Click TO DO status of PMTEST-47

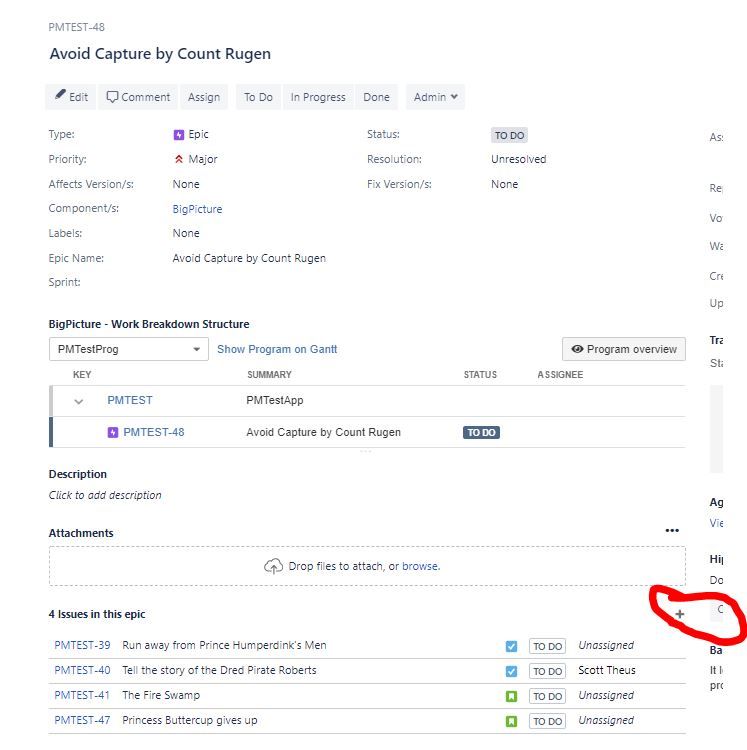tap(548, 721)
